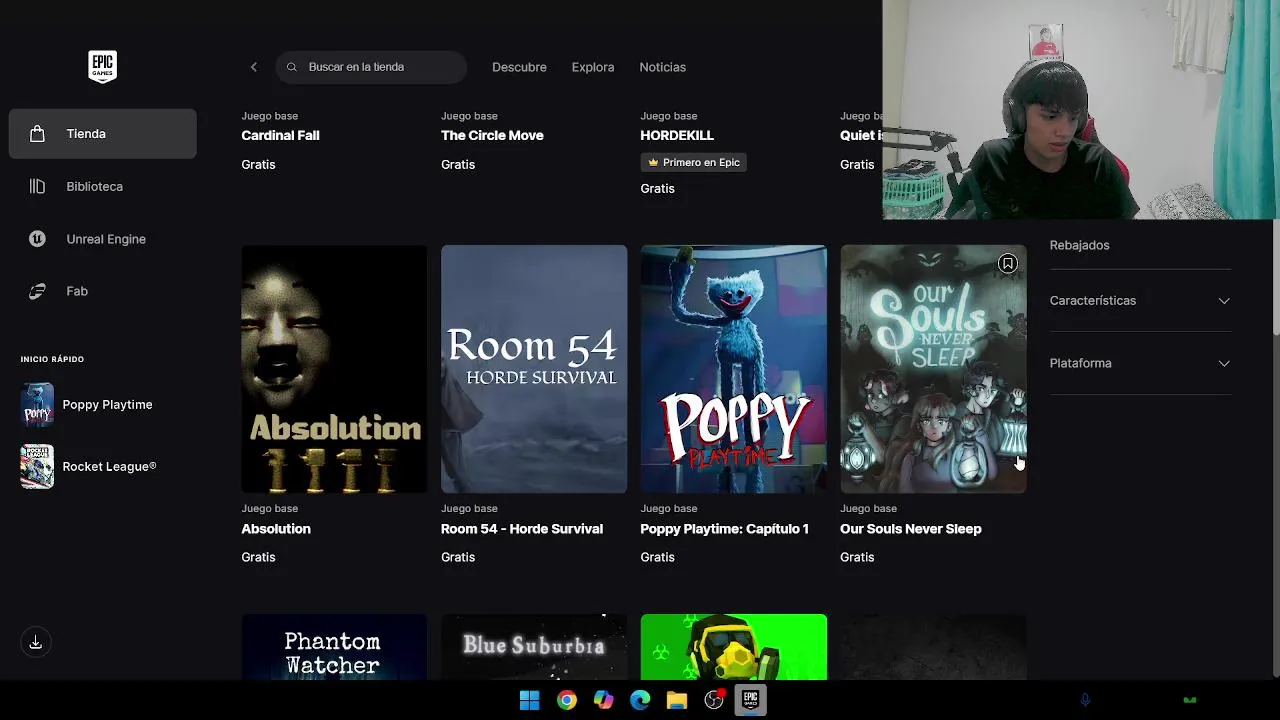Click Our Souls Never Sleep cover art
1280x720 pixels.
(933, 369)
